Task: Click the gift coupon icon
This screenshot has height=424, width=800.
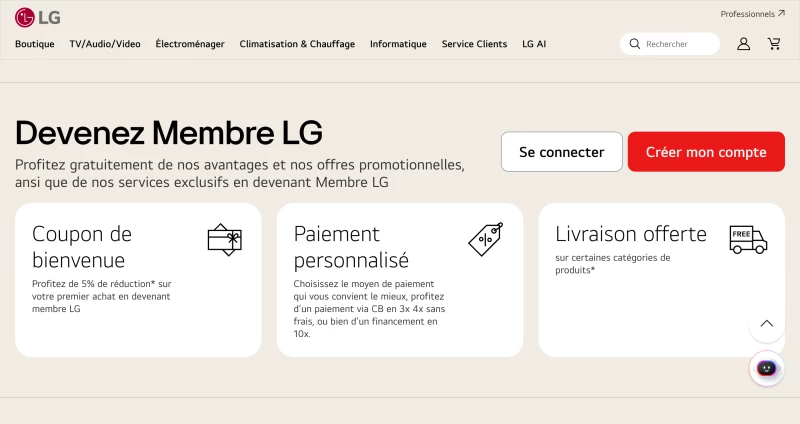Action: tap(224, 240)
